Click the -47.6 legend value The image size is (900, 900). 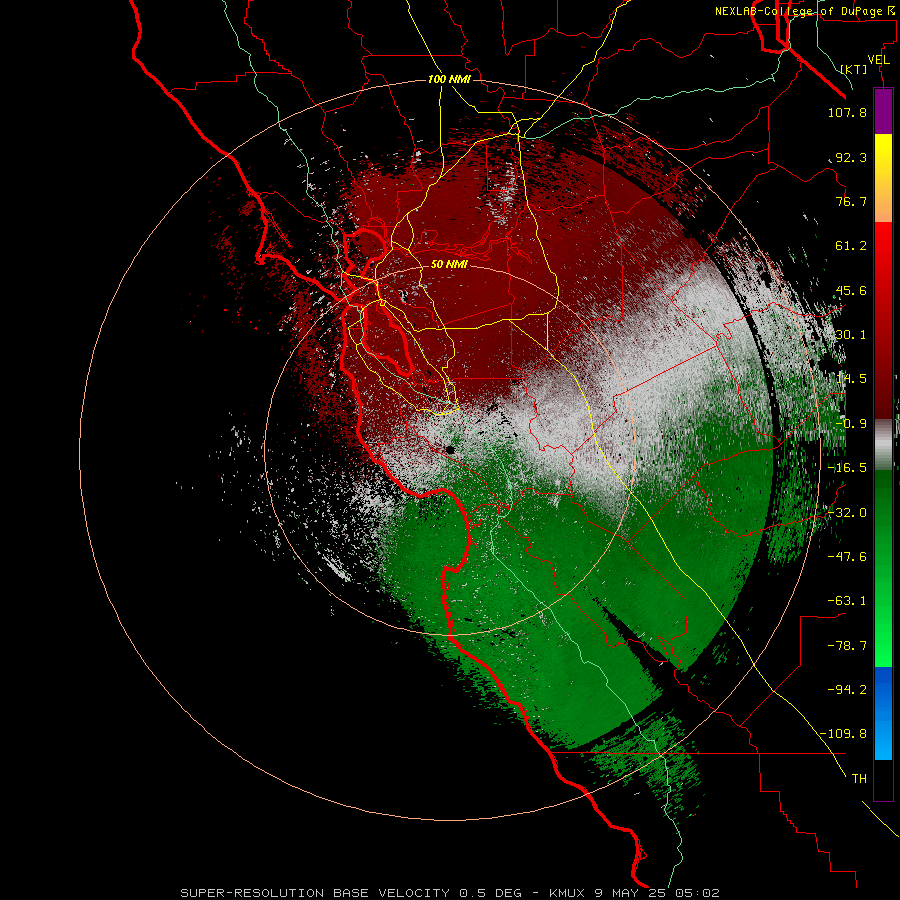(847, 557)
